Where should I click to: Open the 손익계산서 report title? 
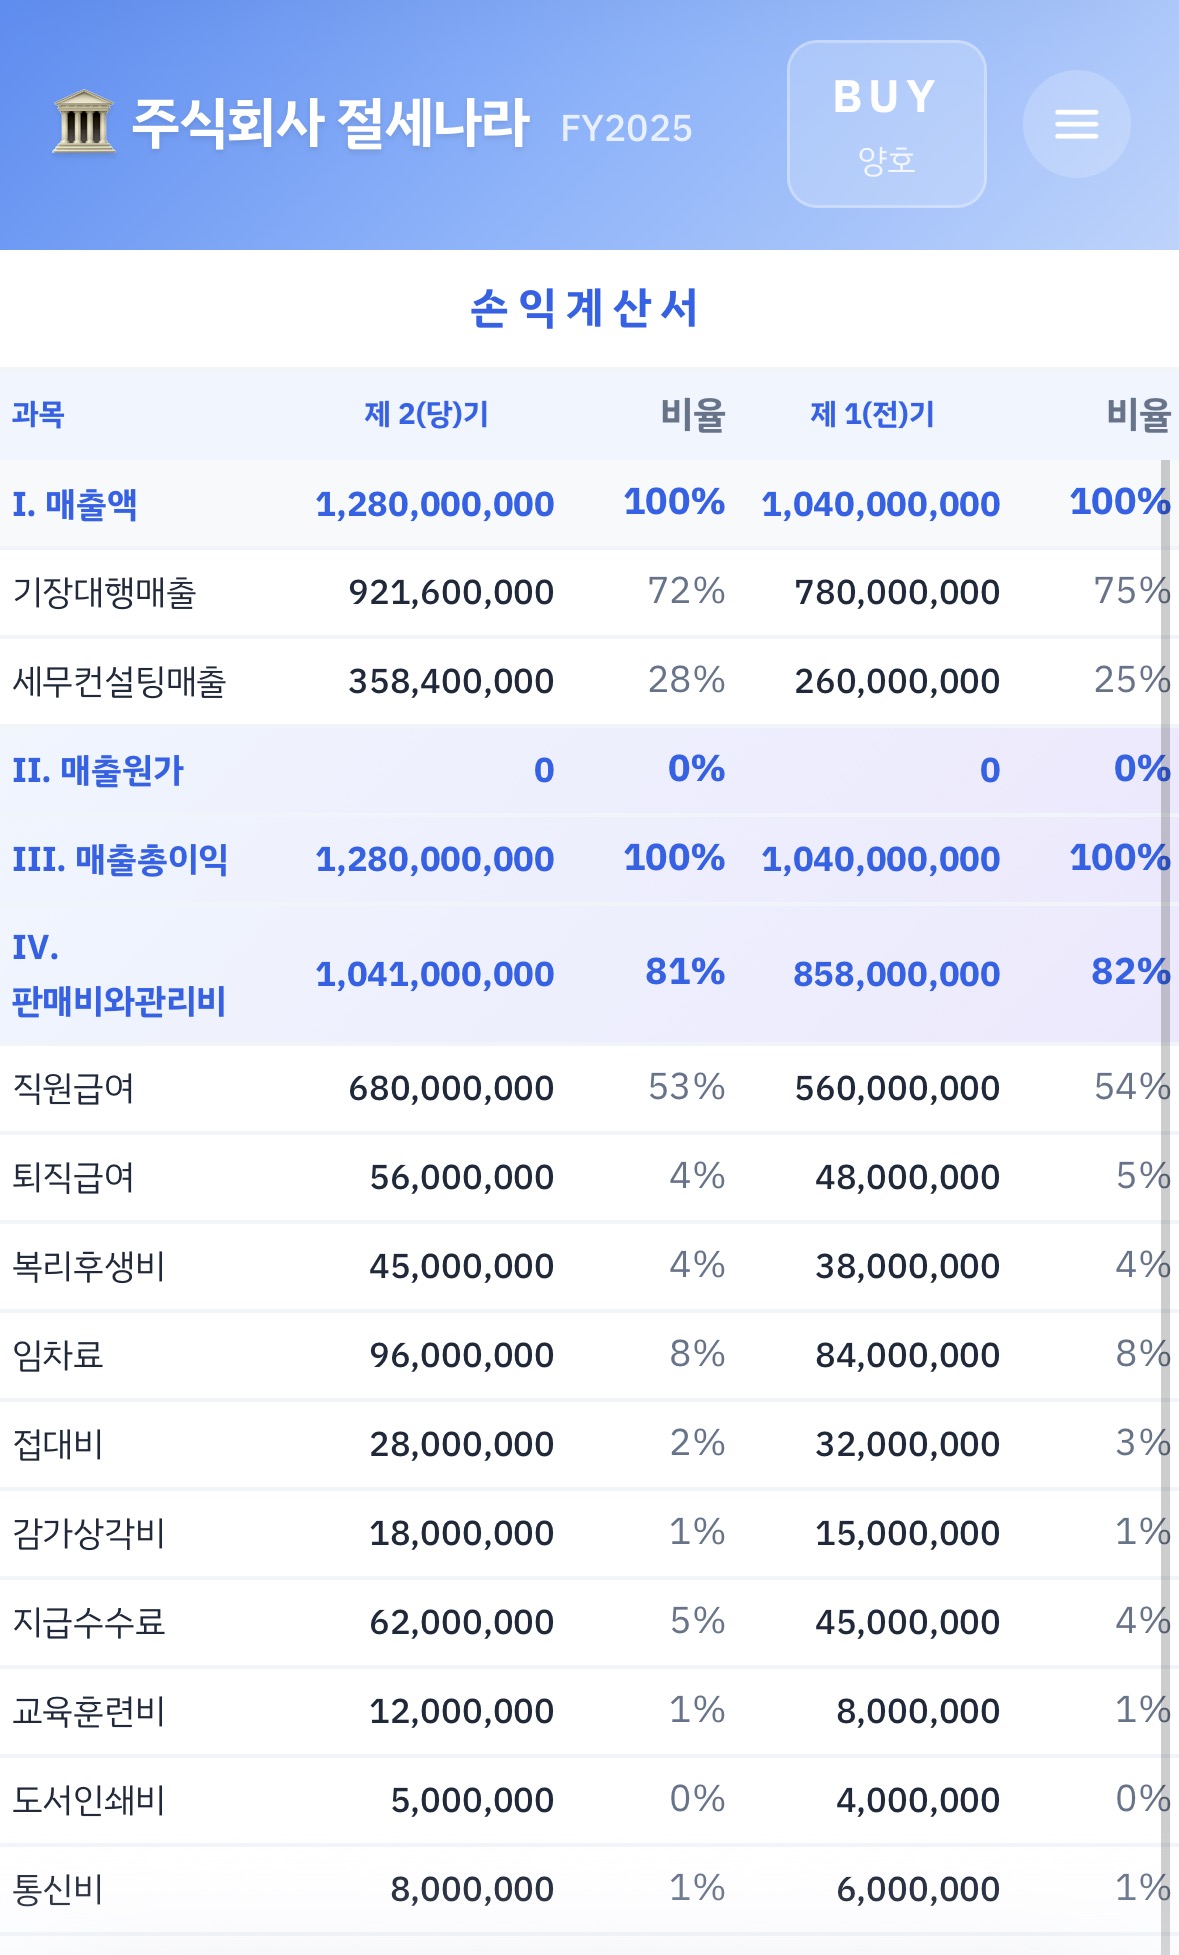pyautogui.click(x=590, y=309)
